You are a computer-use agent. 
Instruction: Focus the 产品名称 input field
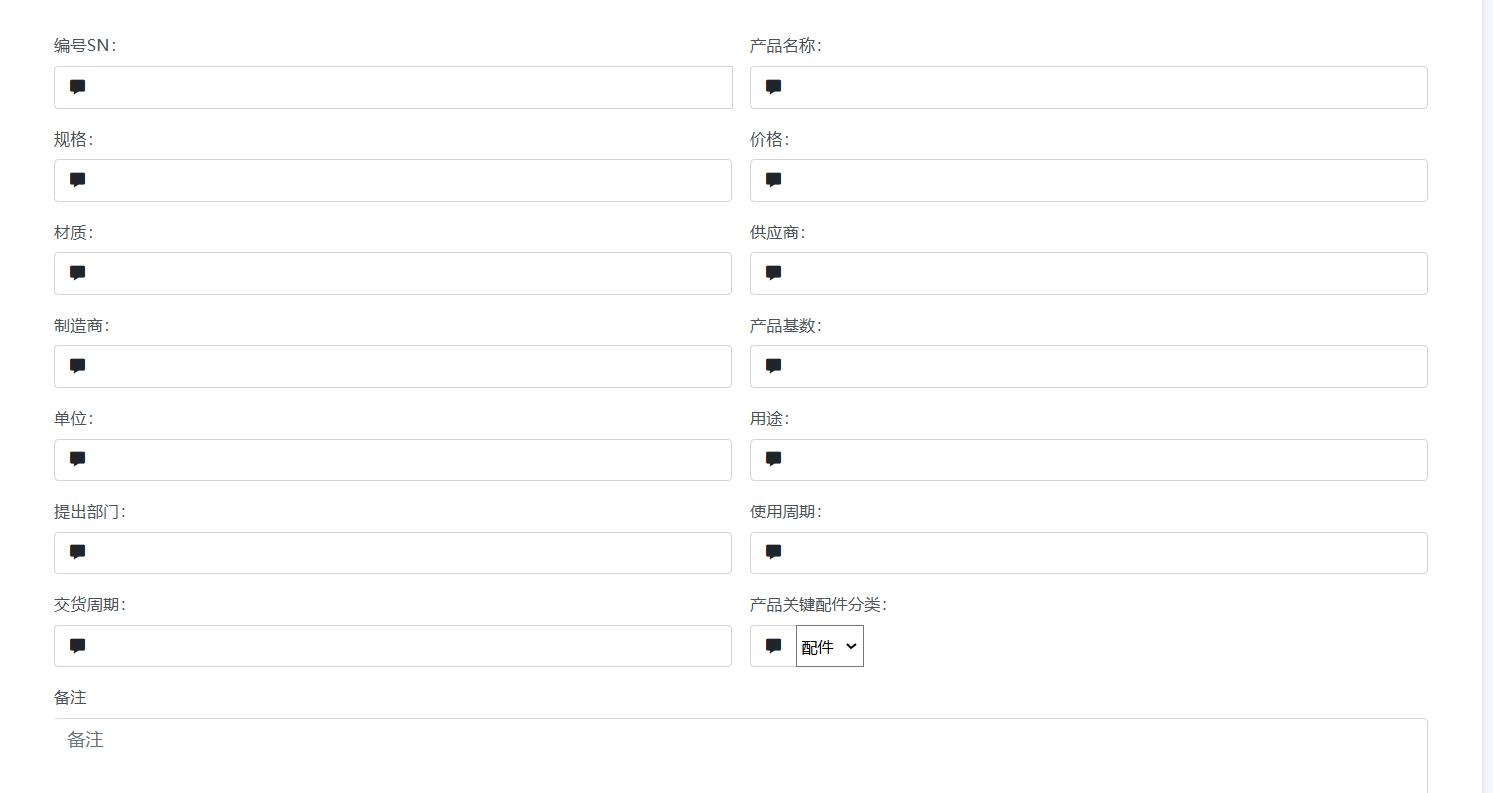point(1105,88)
